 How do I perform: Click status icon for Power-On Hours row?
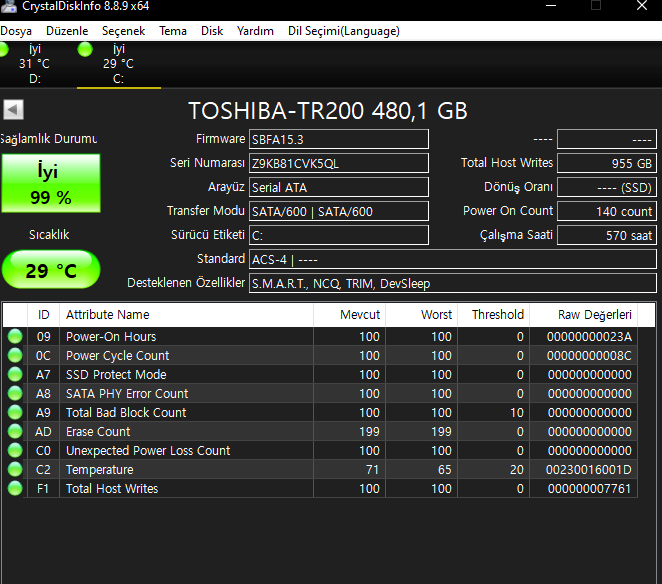[15, 337]
